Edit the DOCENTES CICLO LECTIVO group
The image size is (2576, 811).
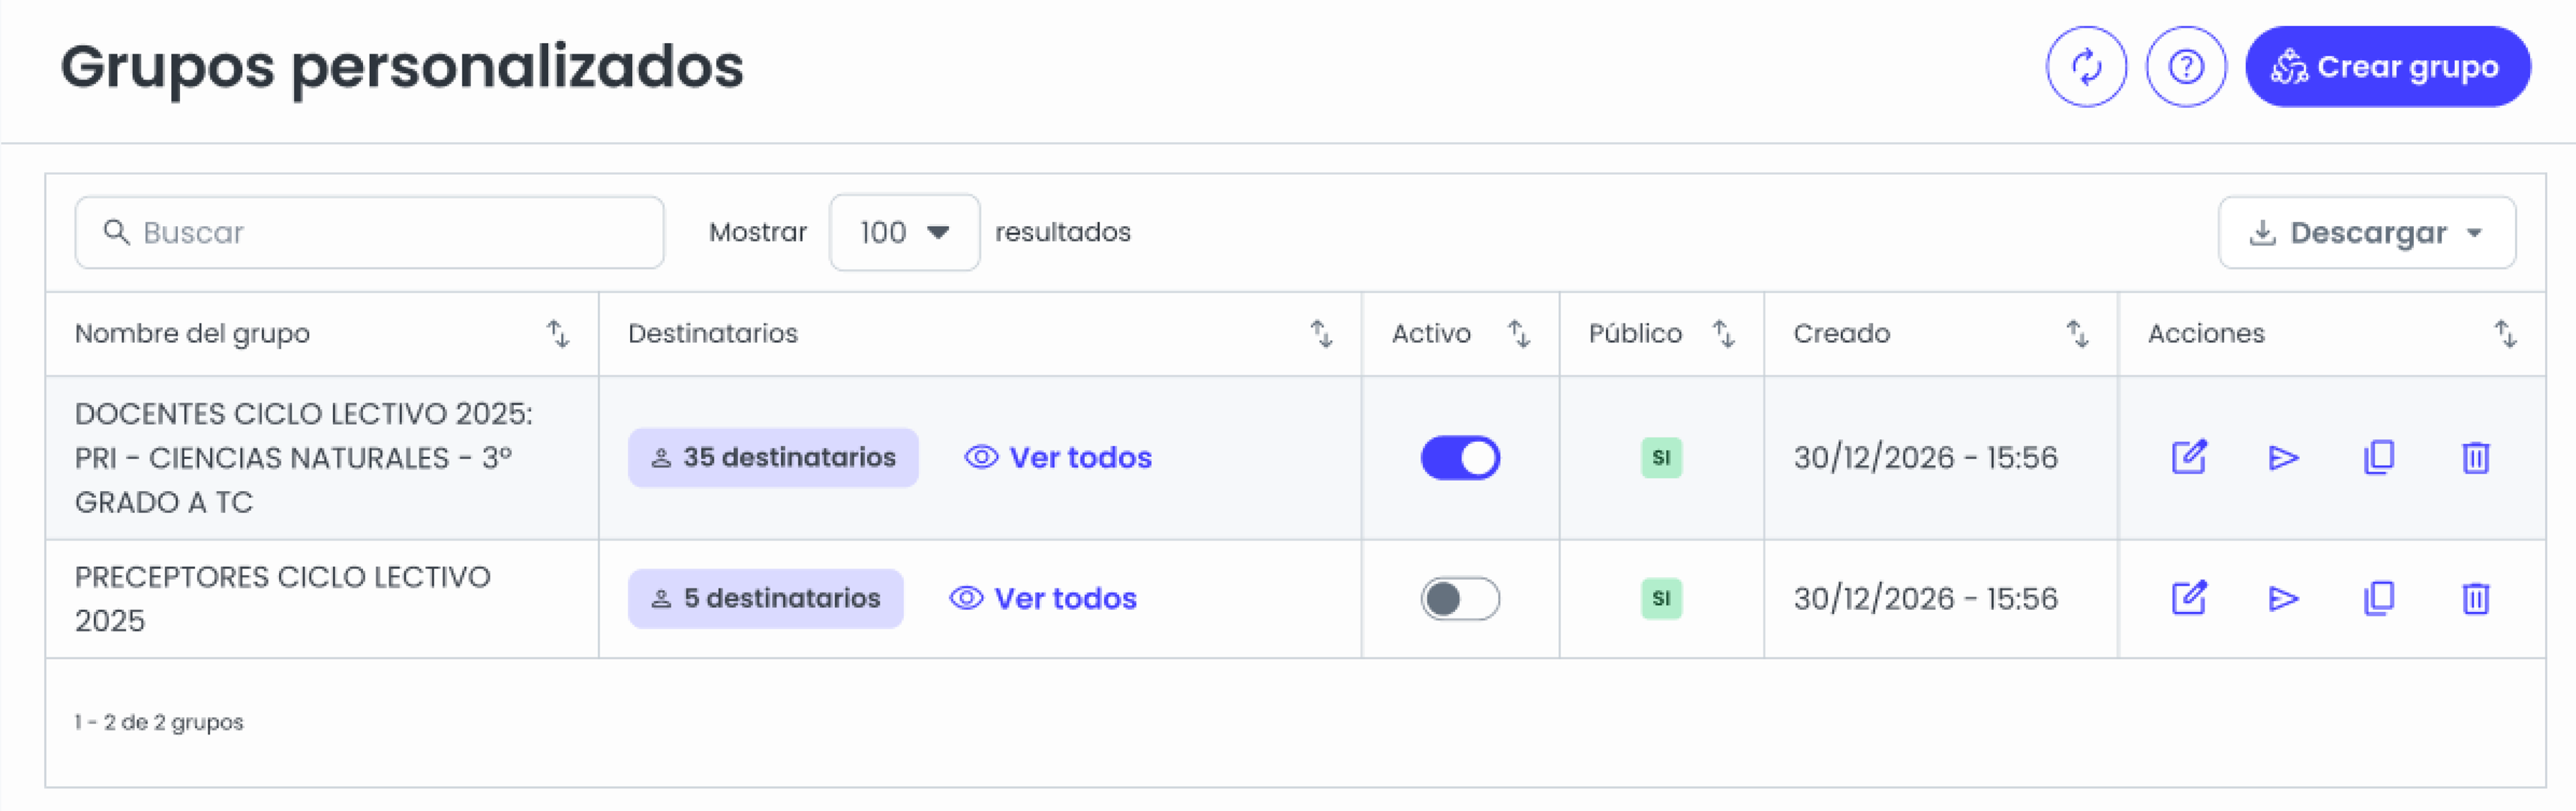click(2188, 458)
